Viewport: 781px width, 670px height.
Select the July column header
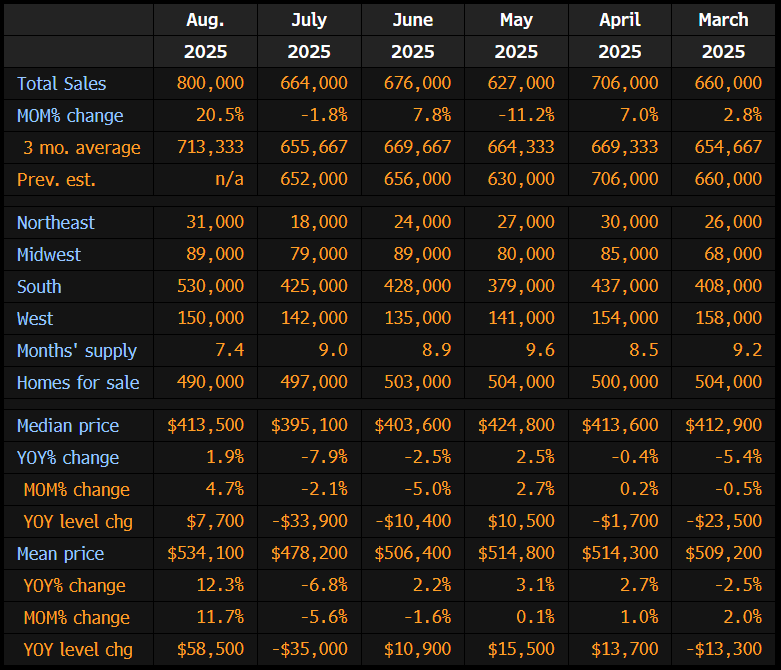(x=309, y=20)
